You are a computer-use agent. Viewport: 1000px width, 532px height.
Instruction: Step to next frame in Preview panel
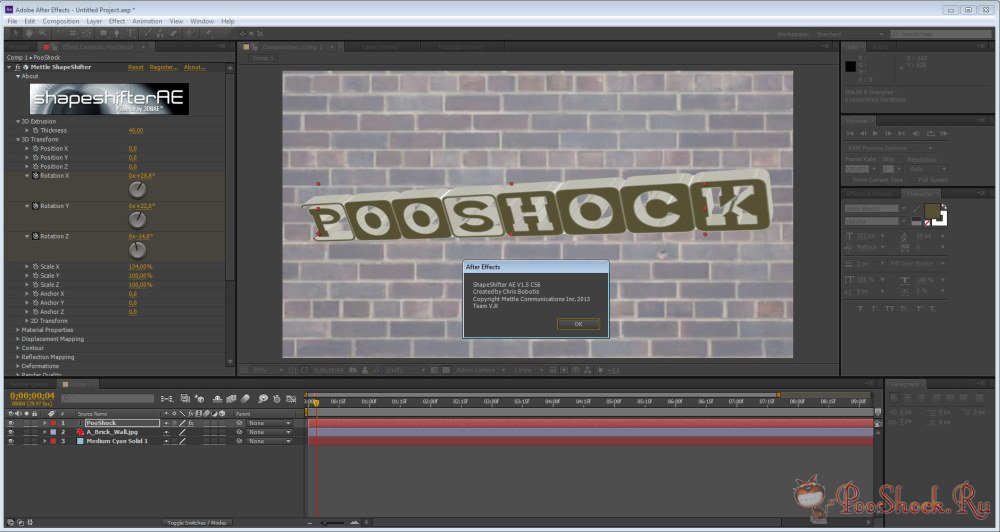pos(888,133)
